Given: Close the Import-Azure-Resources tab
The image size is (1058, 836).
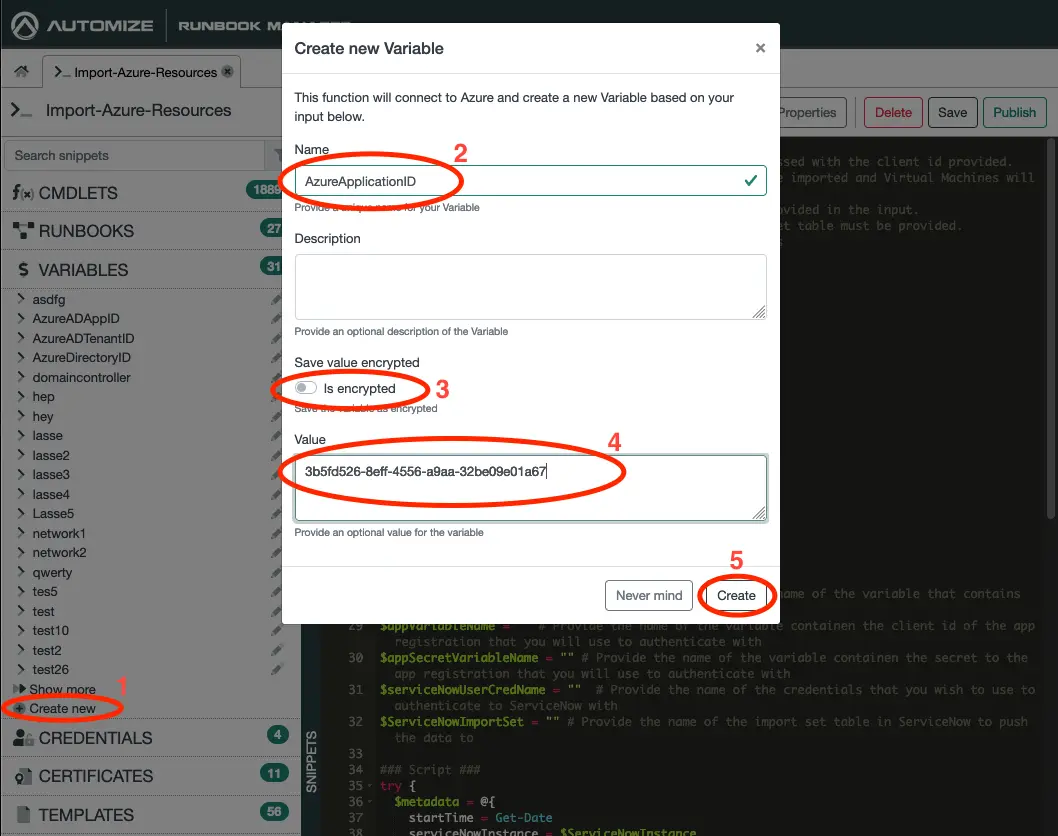Looking at the screenshot, I should (227, 72).
